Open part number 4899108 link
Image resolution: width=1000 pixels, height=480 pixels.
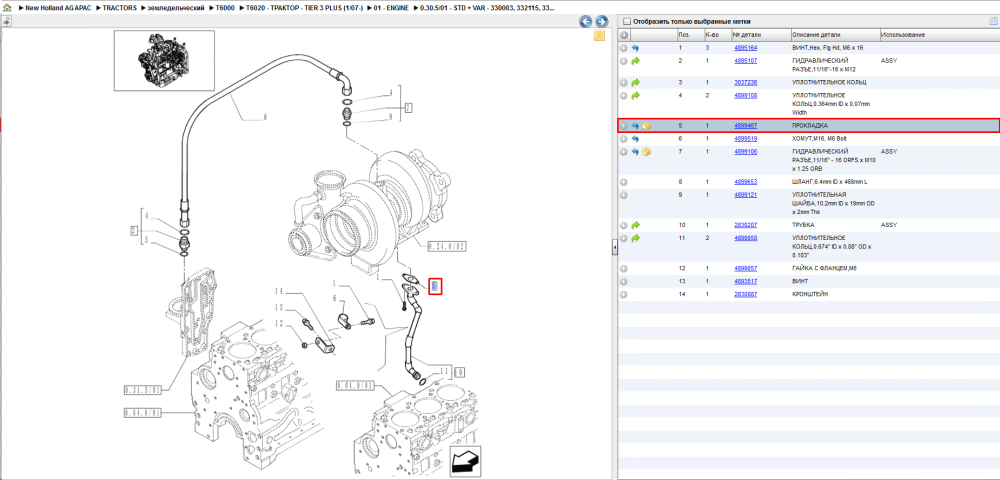(x=746, y=95)
